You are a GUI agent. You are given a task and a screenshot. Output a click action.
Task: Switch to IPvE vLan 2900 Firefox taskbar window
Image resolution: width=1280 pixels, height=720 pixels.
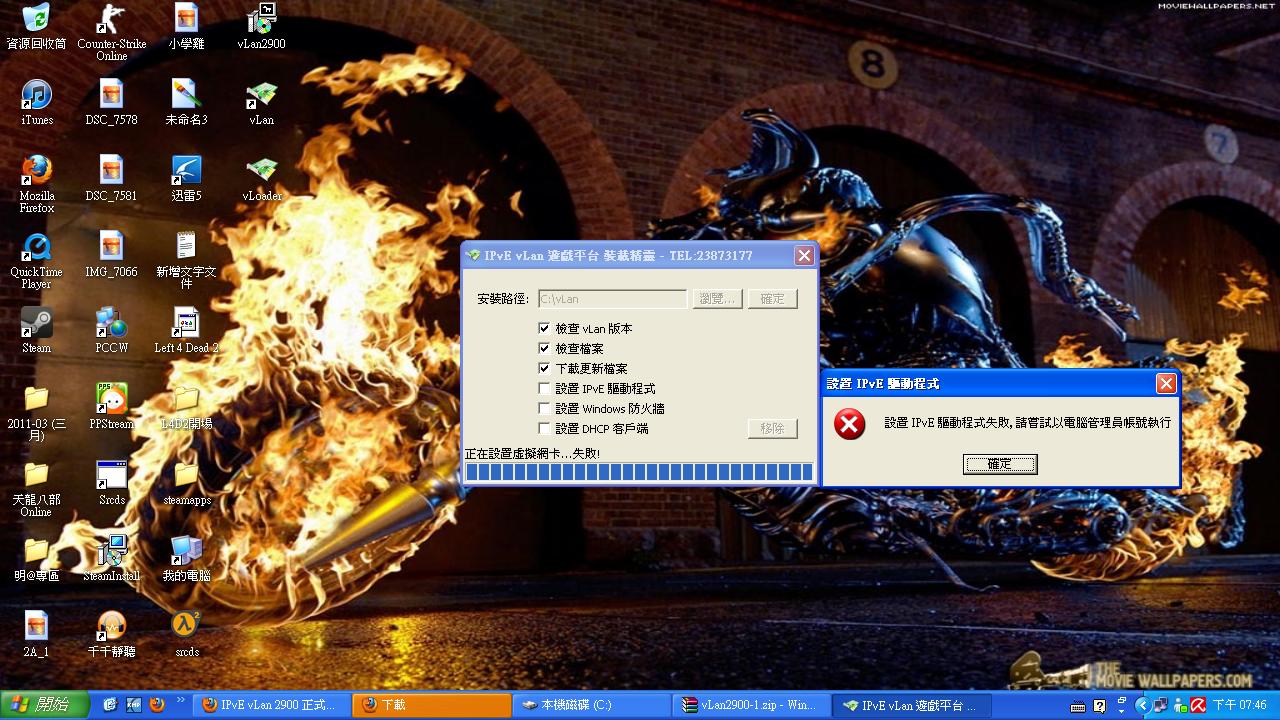pos(272,705)
